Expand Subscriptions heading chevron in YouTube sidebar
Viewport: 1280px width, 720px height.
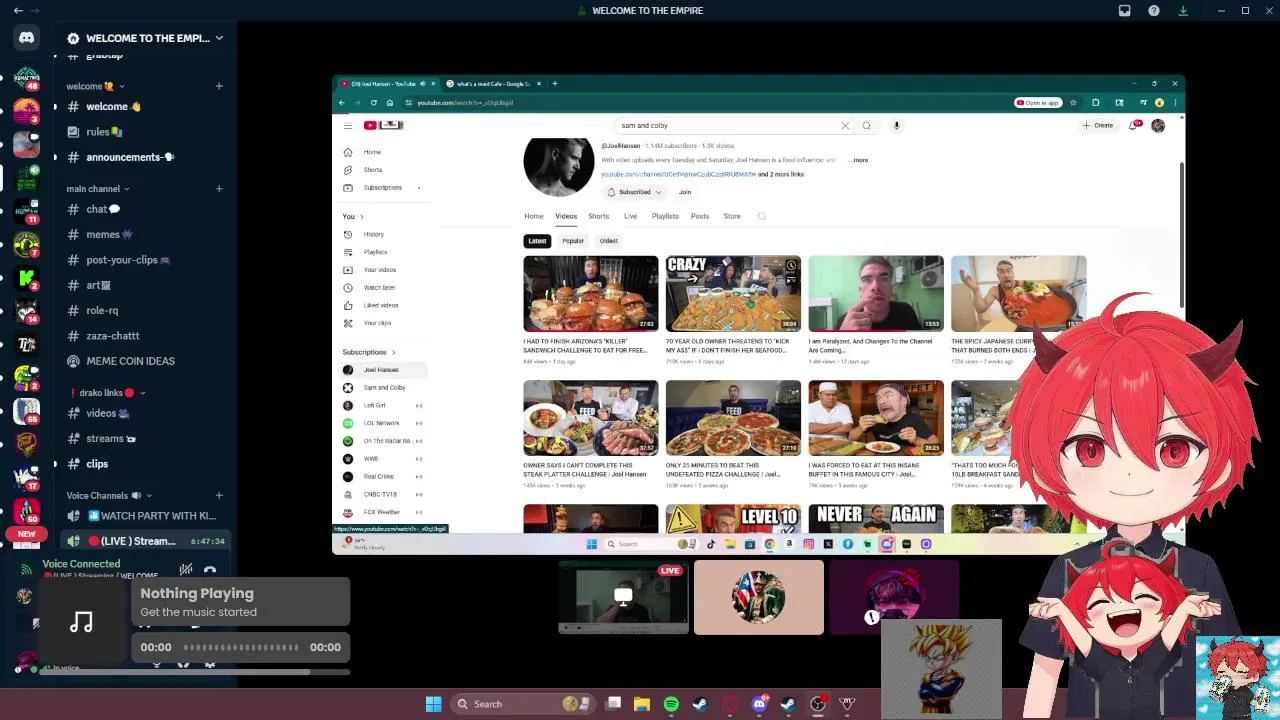[x=393, y=352]
